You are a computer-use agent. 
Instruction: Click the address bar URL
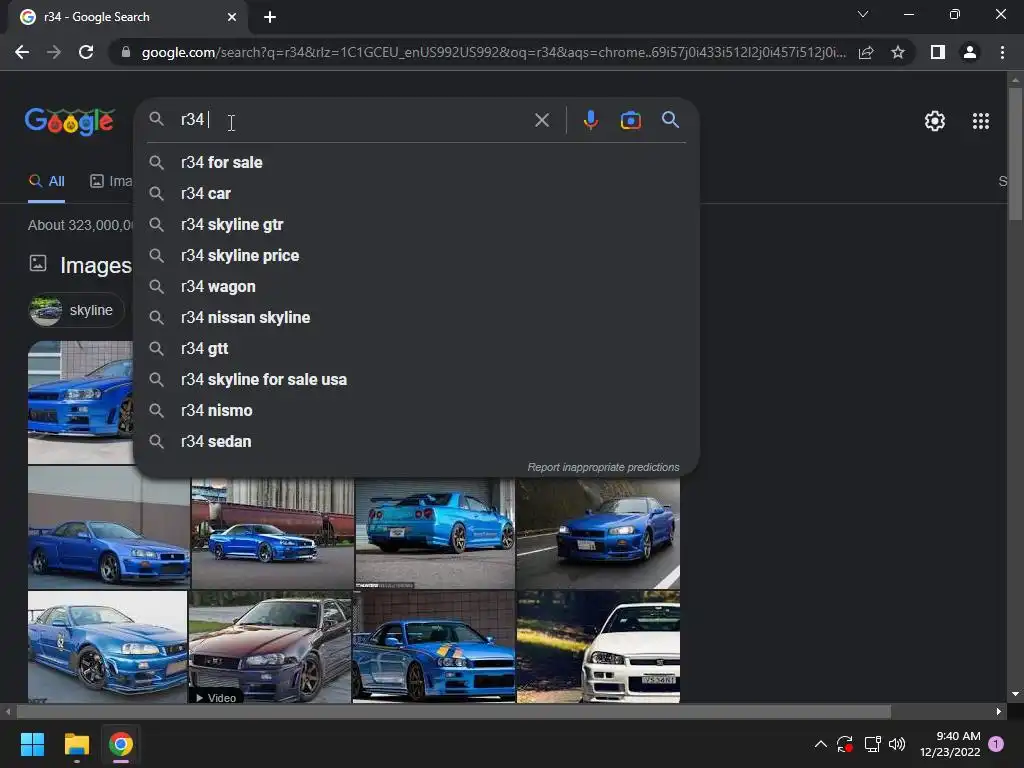493,52
